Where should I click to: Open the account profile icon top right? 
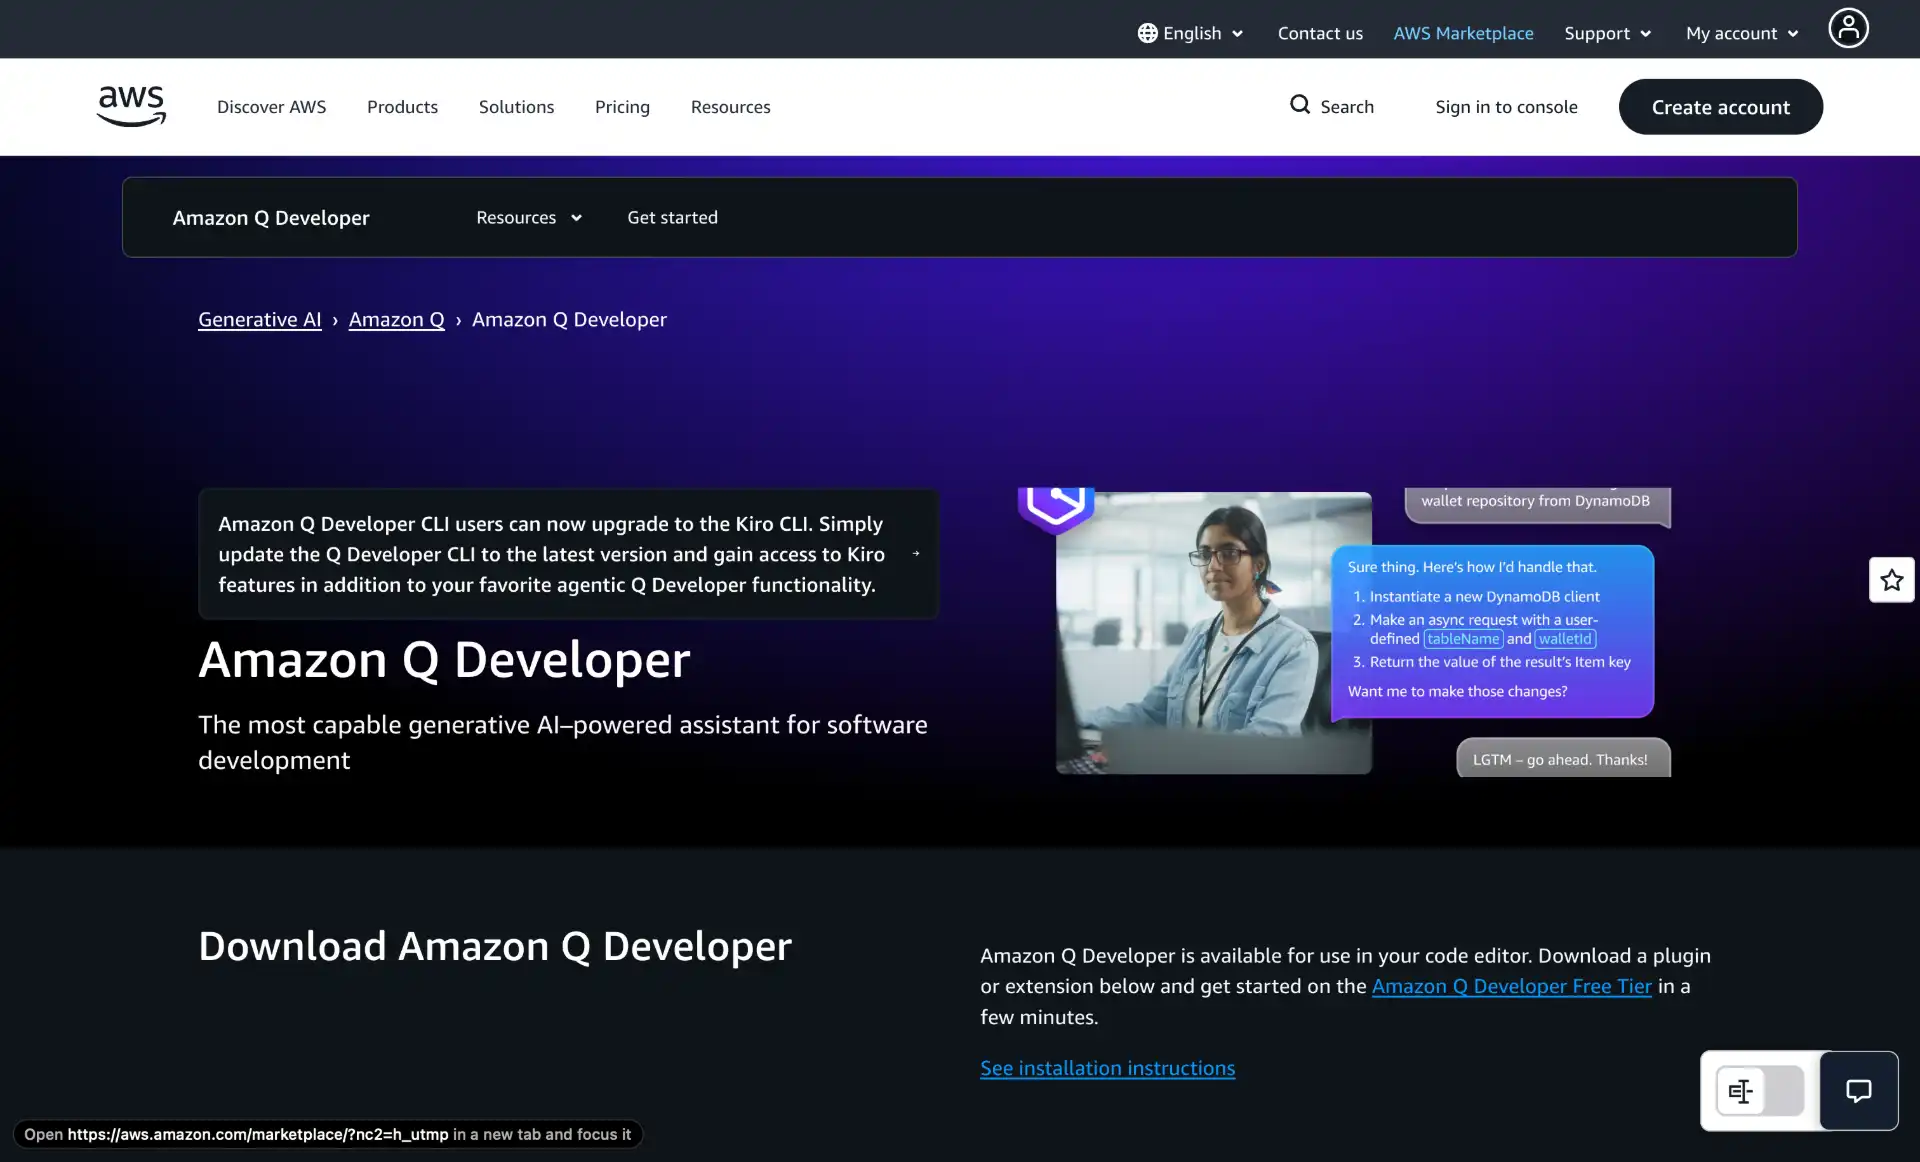[1848, 28]
